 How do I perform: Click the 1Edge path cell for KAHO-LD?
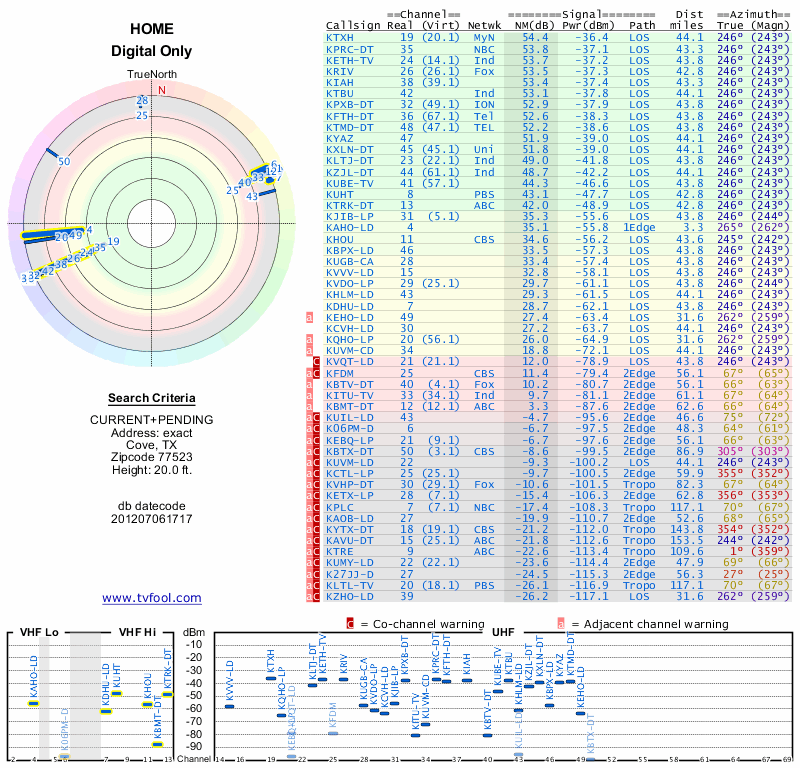(x=639, y=228)
